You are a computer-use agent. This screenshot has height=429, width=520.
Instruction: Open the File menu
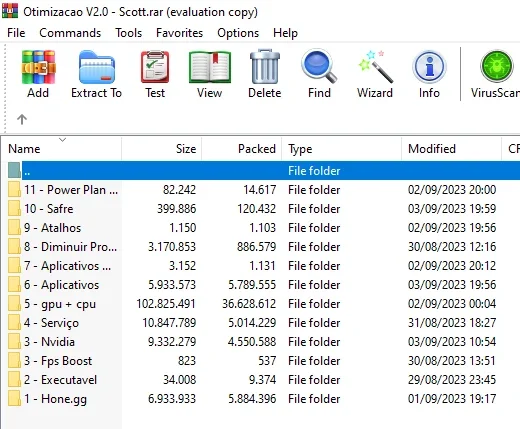click(16, 33)
